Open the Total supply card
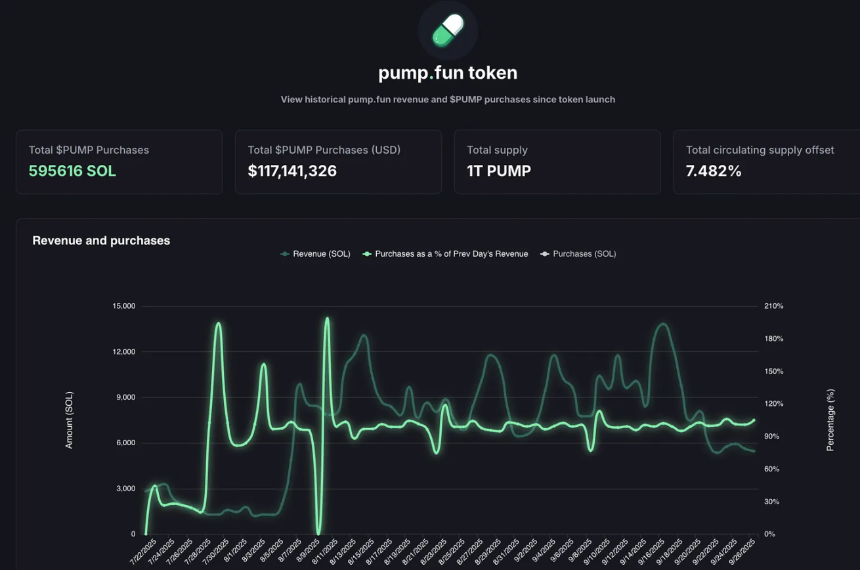 pyautogui.click(x=557, y=161)
